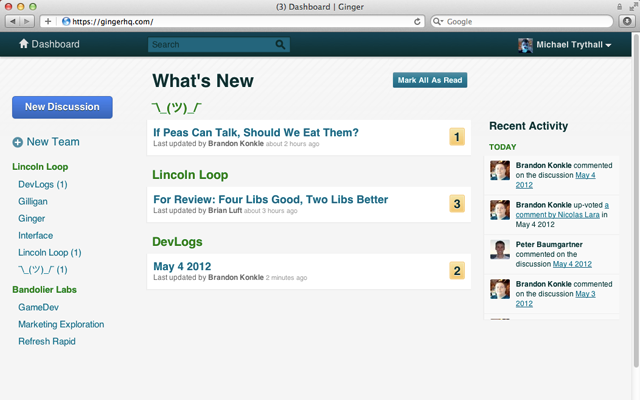640x400 pixels.
Task: Open the For Review: Four Libs Good discussion
Action: [x=270, y=199]
